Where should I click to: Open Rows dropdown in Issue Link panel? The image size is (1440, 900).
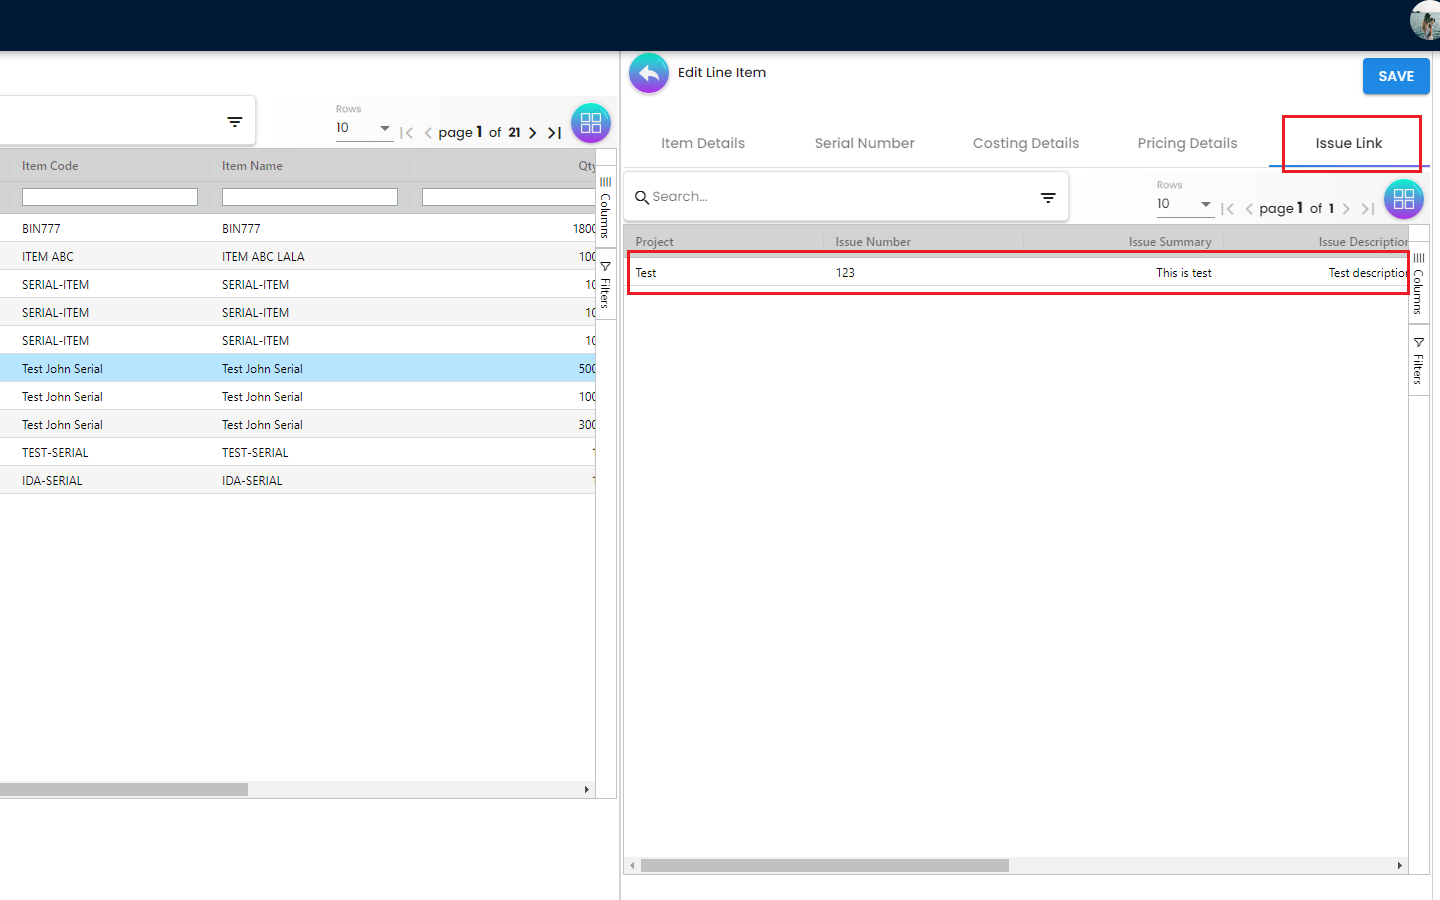coord(1185,204)
